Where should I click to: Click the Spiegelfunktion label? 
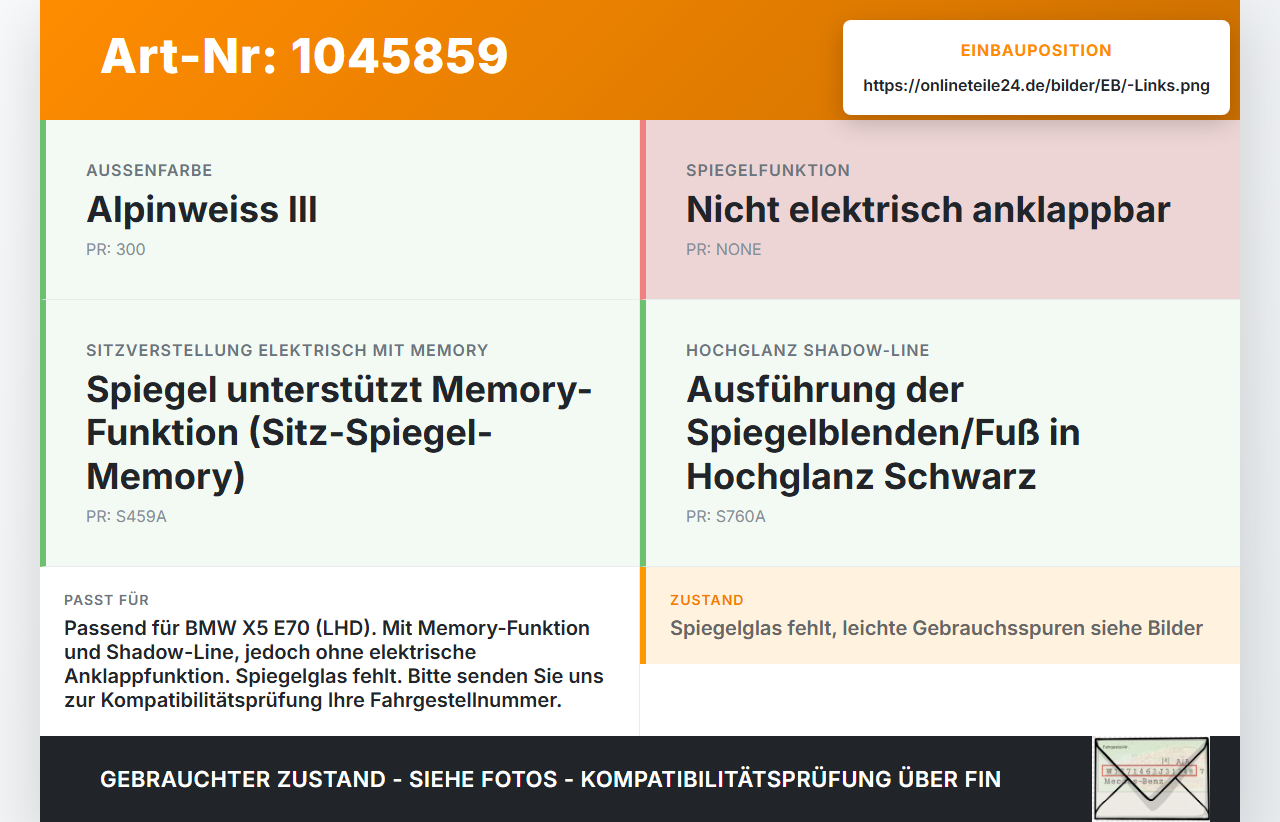pyautogui.click(x=768, y=170)
